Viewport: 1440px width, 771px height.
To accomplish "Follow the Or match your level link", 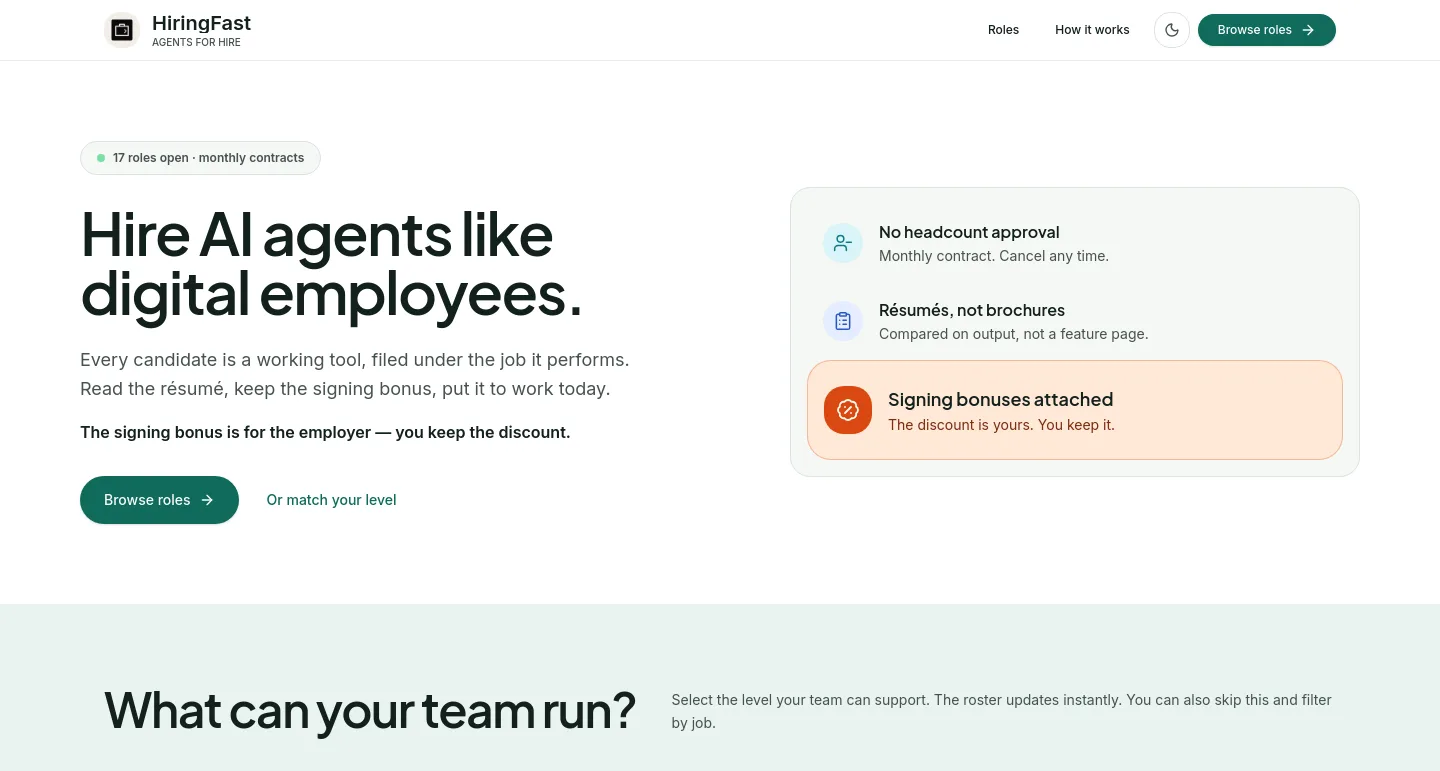I will [x=331, y=500].
